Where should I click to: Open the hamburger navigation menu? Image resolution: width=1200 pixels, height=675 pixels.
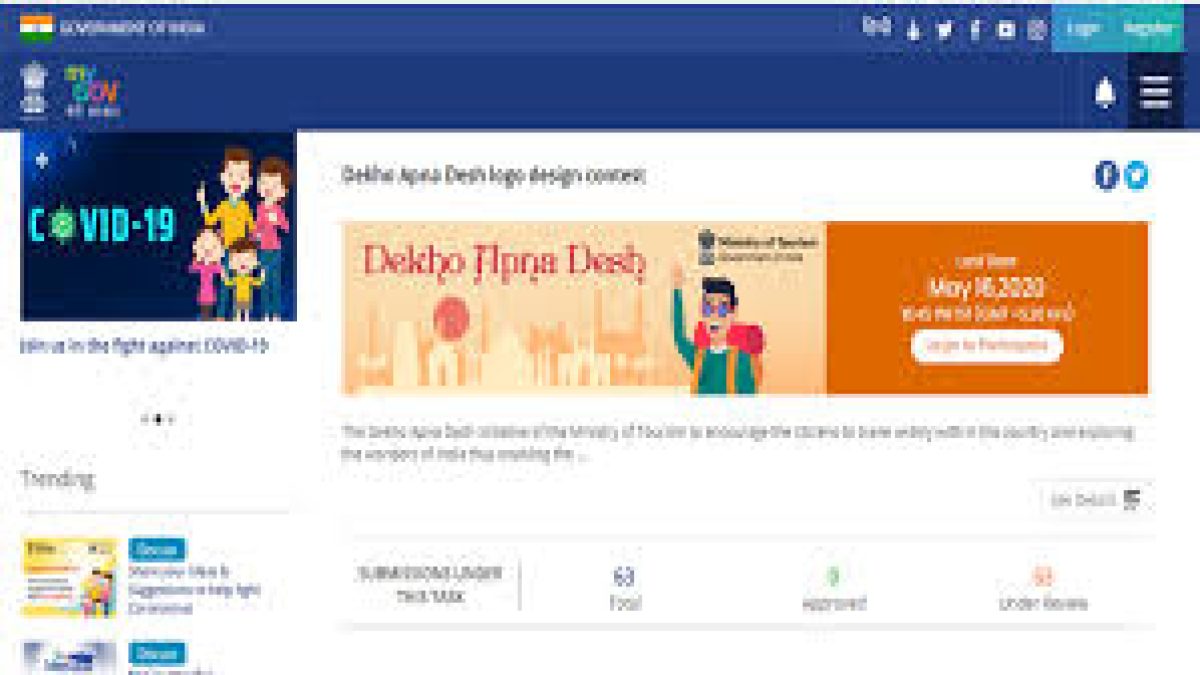tap(1156, 92)
